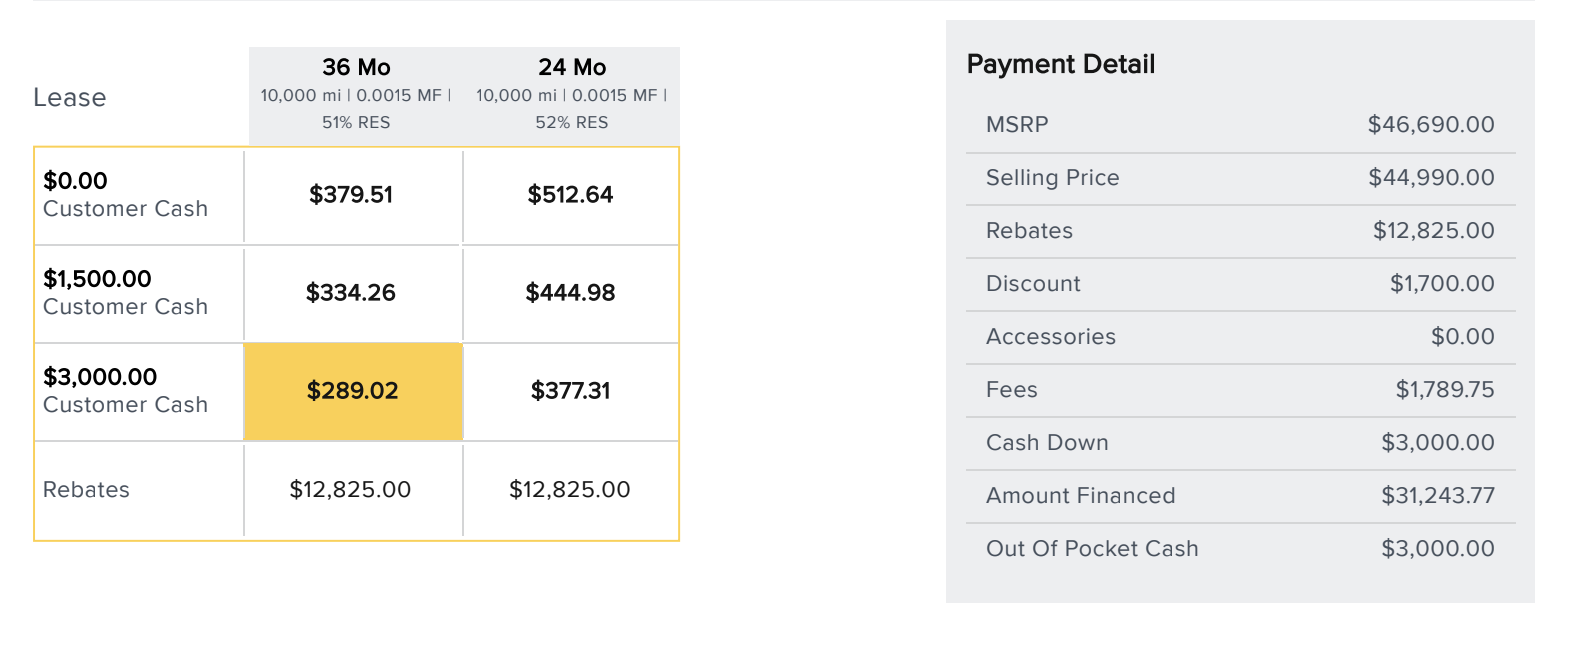Click the highlighted $289.02 payment cell

(x=353, y=392)
